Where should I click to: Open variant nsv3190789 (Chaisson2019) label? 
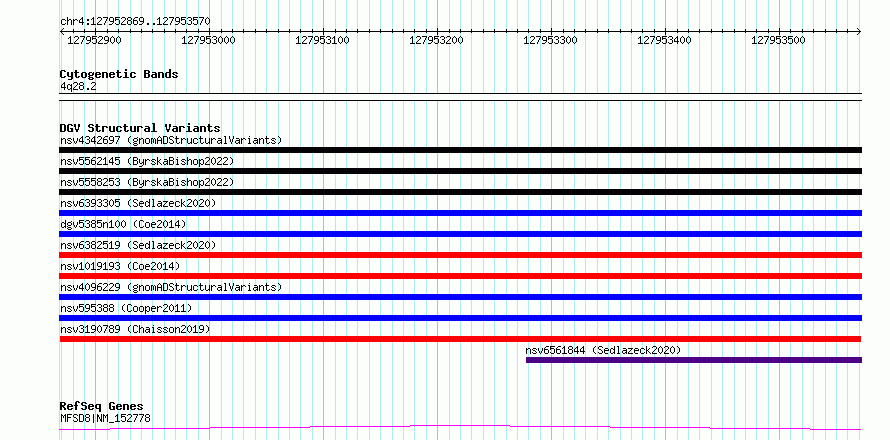pyautogui.click(x=135, y=329)
